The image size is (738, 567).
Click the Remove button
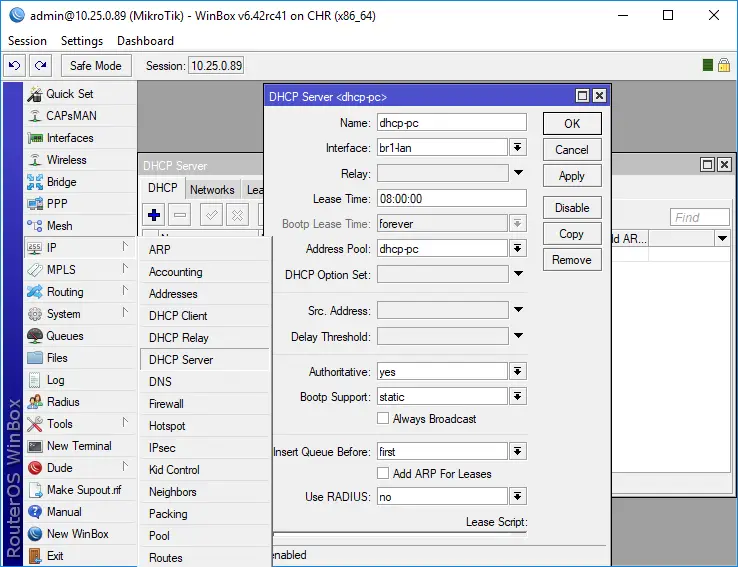[x=572, y=260]
